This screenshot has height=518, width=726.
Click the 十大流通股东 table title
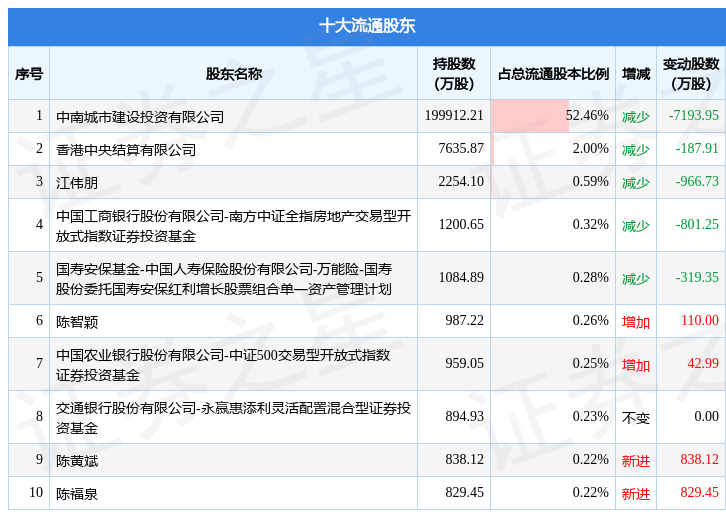367,26
